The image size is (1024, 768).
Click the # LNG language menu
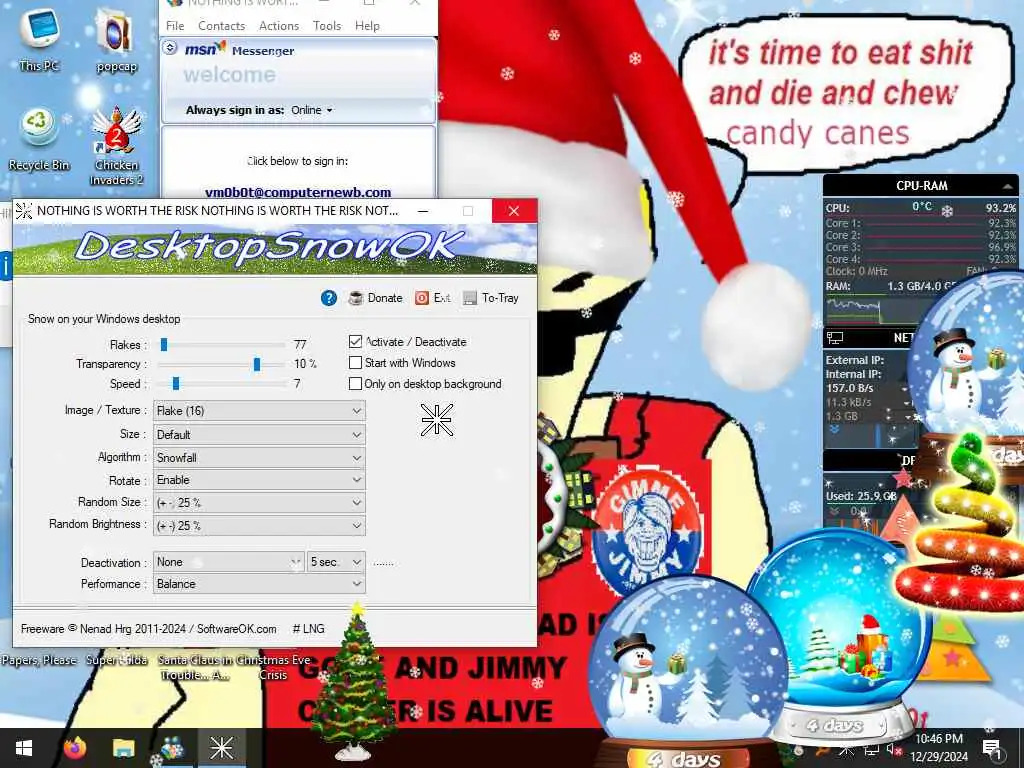[308, 629]
